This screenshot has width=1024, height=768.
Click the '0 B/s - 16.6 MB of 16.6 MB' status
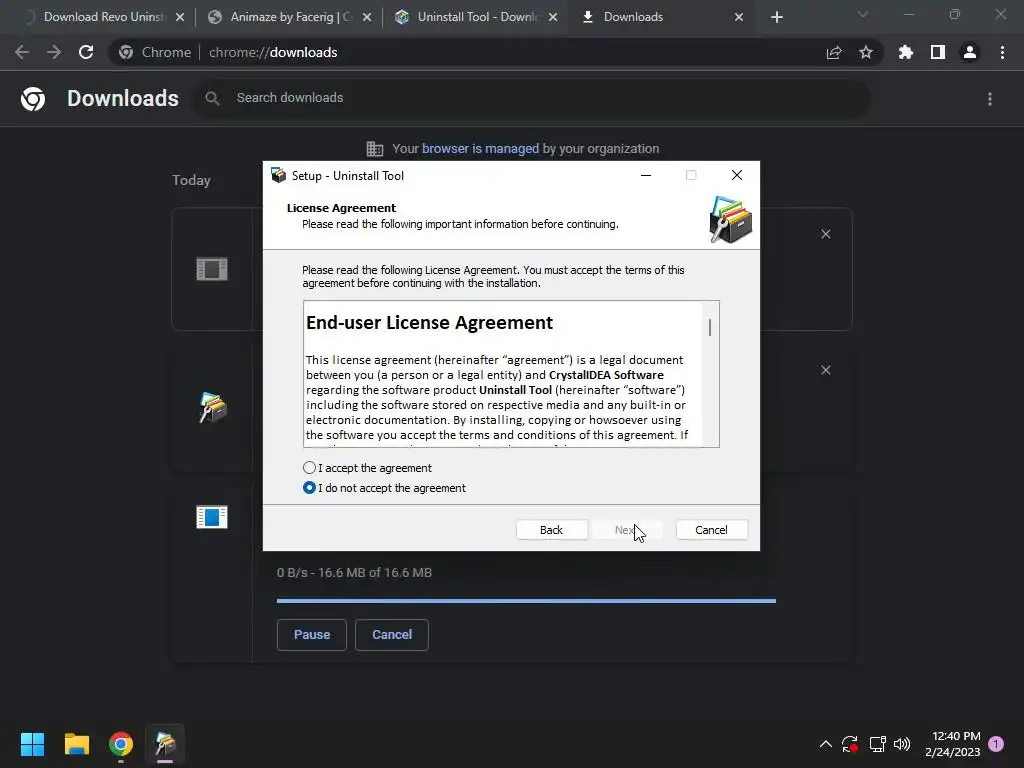(354, 573)
